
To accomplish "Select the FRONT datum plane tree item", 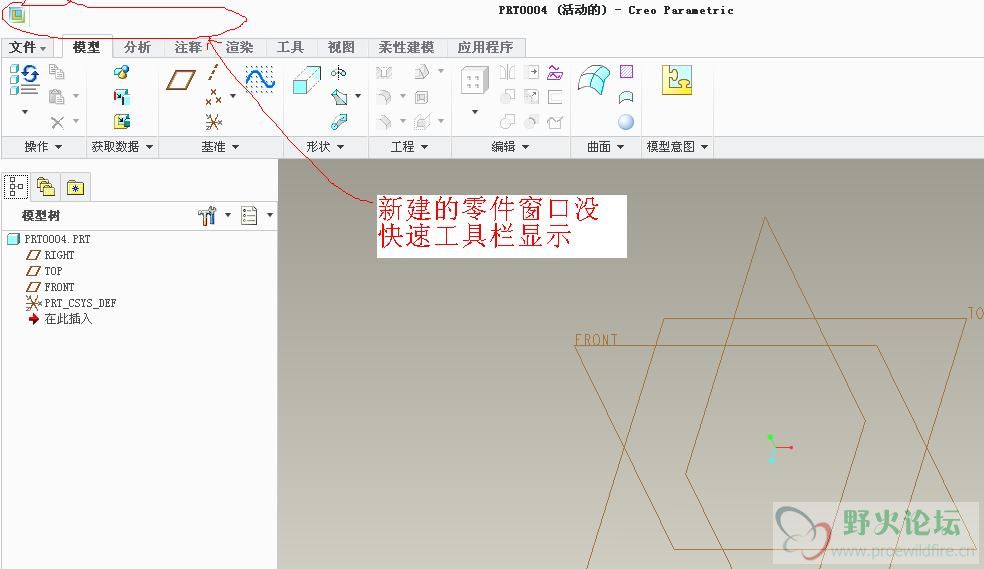I will click(x=50, y=287).
